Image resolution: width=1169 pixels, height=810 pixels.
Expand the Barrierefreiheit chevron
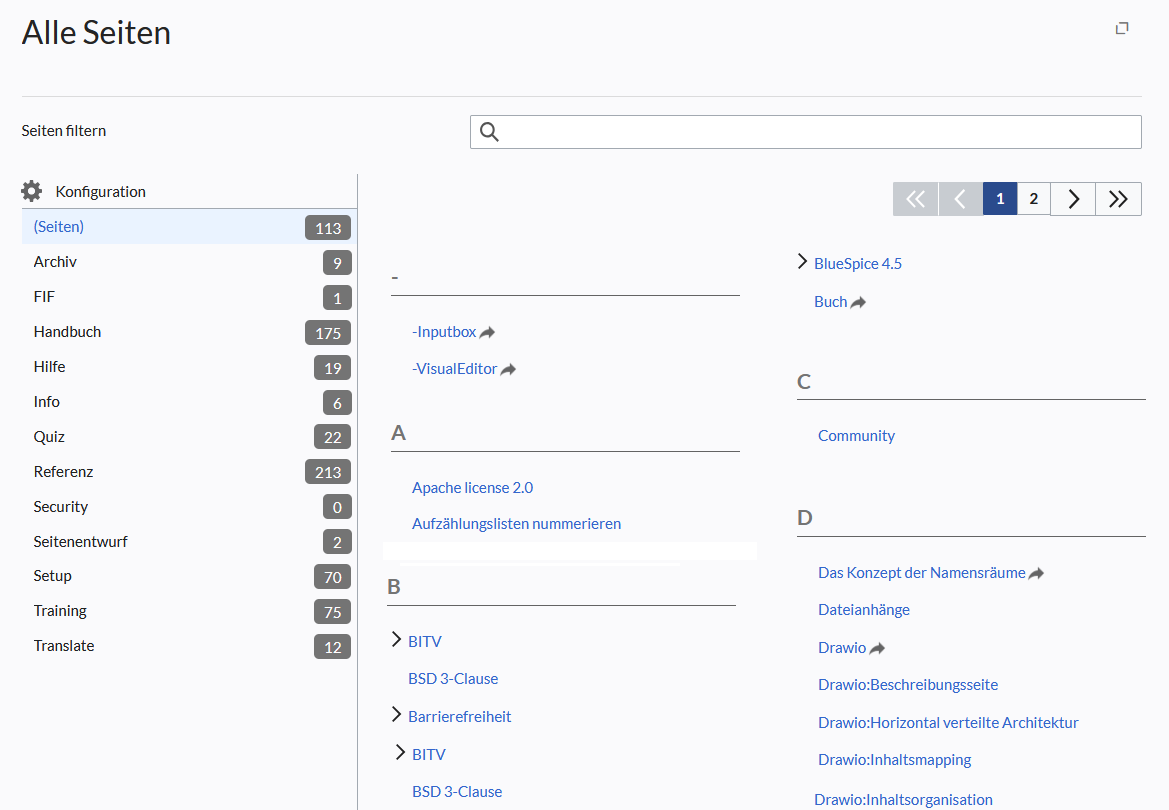[x=396, y=715]
